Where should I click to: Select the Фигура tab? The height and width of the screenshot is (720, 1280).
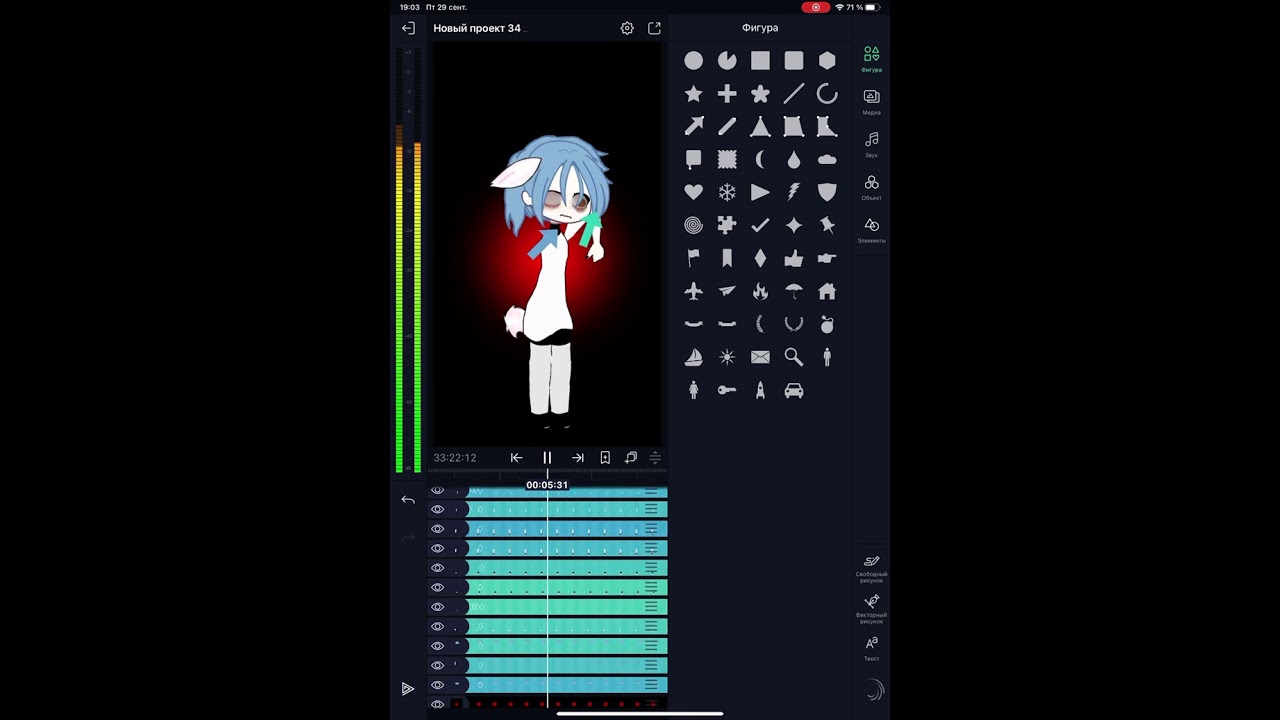[872, 58]
